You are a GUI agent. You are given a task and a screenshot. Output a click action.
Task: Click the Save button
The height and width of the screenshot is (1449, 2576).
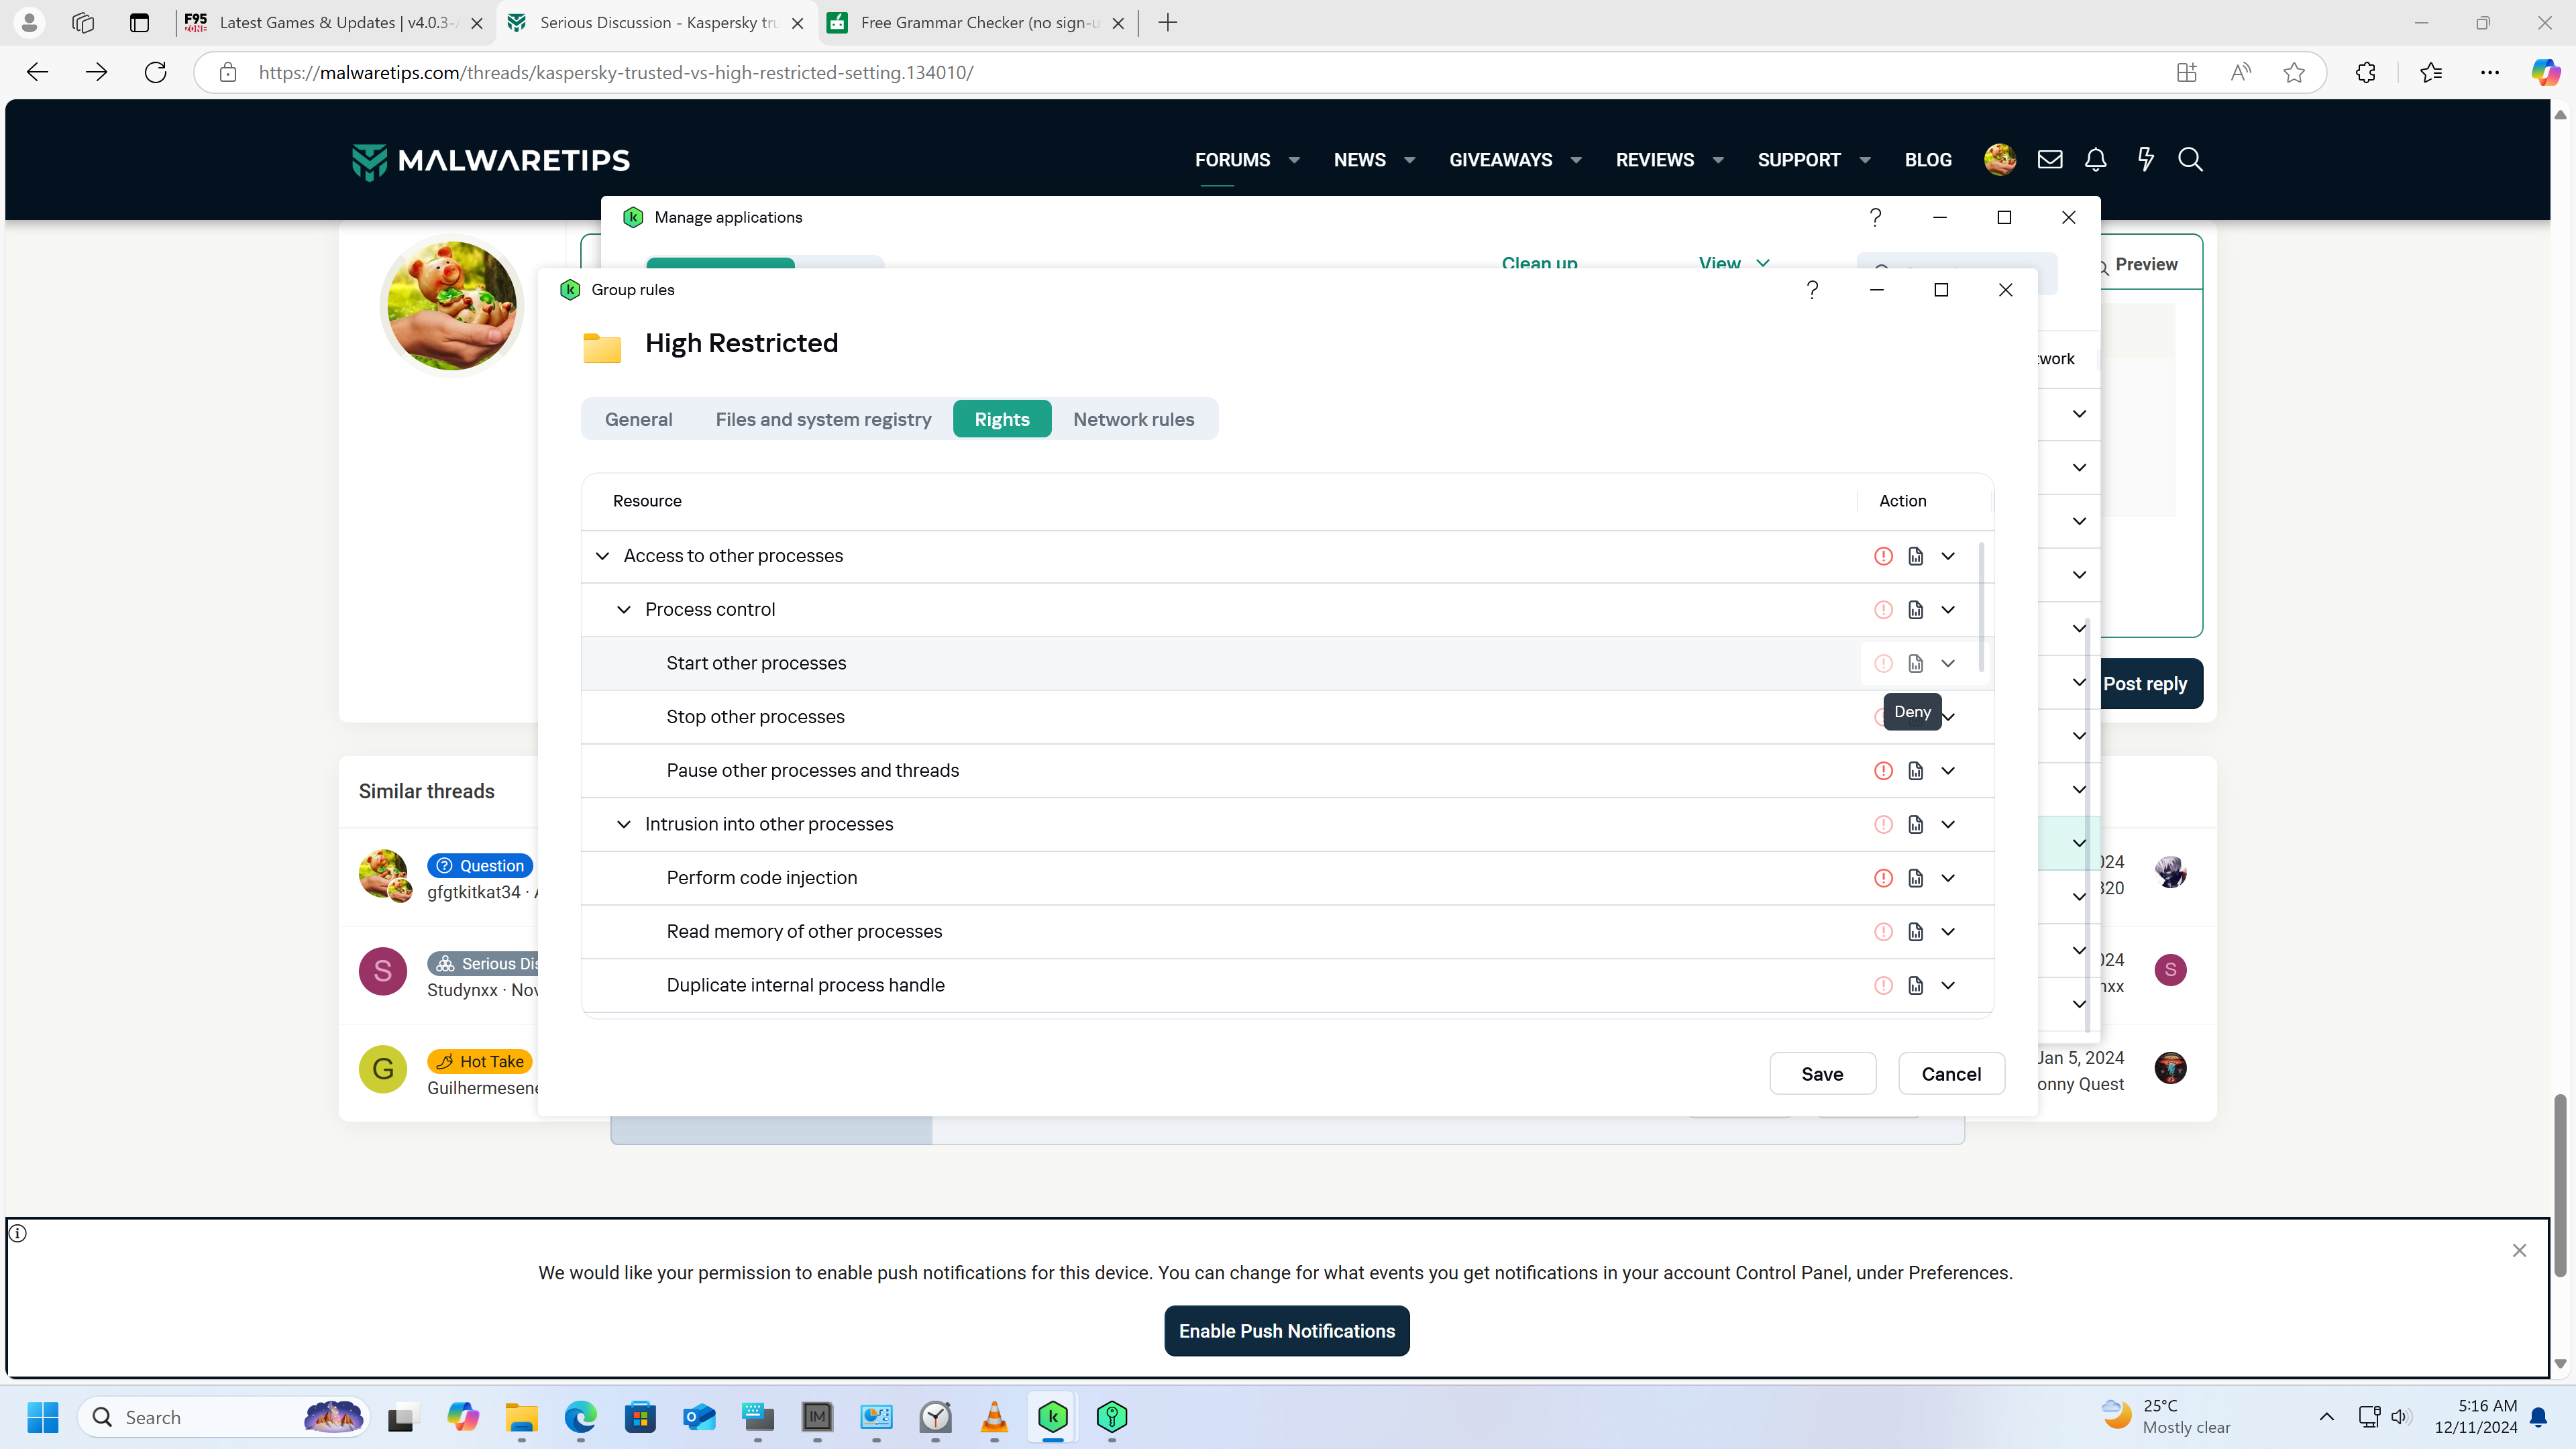[x=1822, y=1074]
